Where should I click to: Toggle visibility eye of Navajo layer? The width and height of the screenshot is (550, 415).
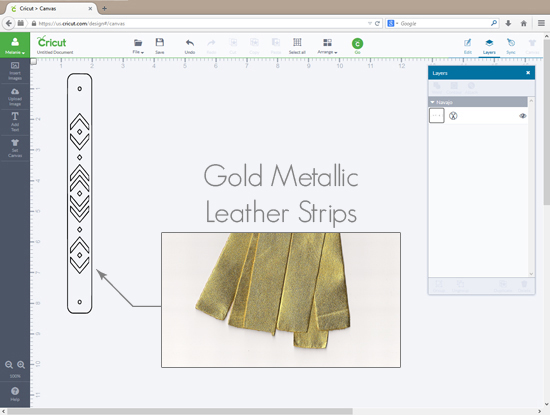(523, 116)
